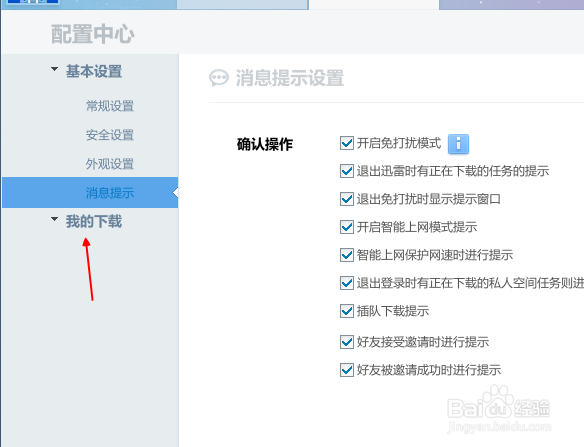Toggle 退出登录时有正在下载的私人空间任务 checkbox
The height and width of the screenshot is (447, 584).
click(x=347, y=283)
